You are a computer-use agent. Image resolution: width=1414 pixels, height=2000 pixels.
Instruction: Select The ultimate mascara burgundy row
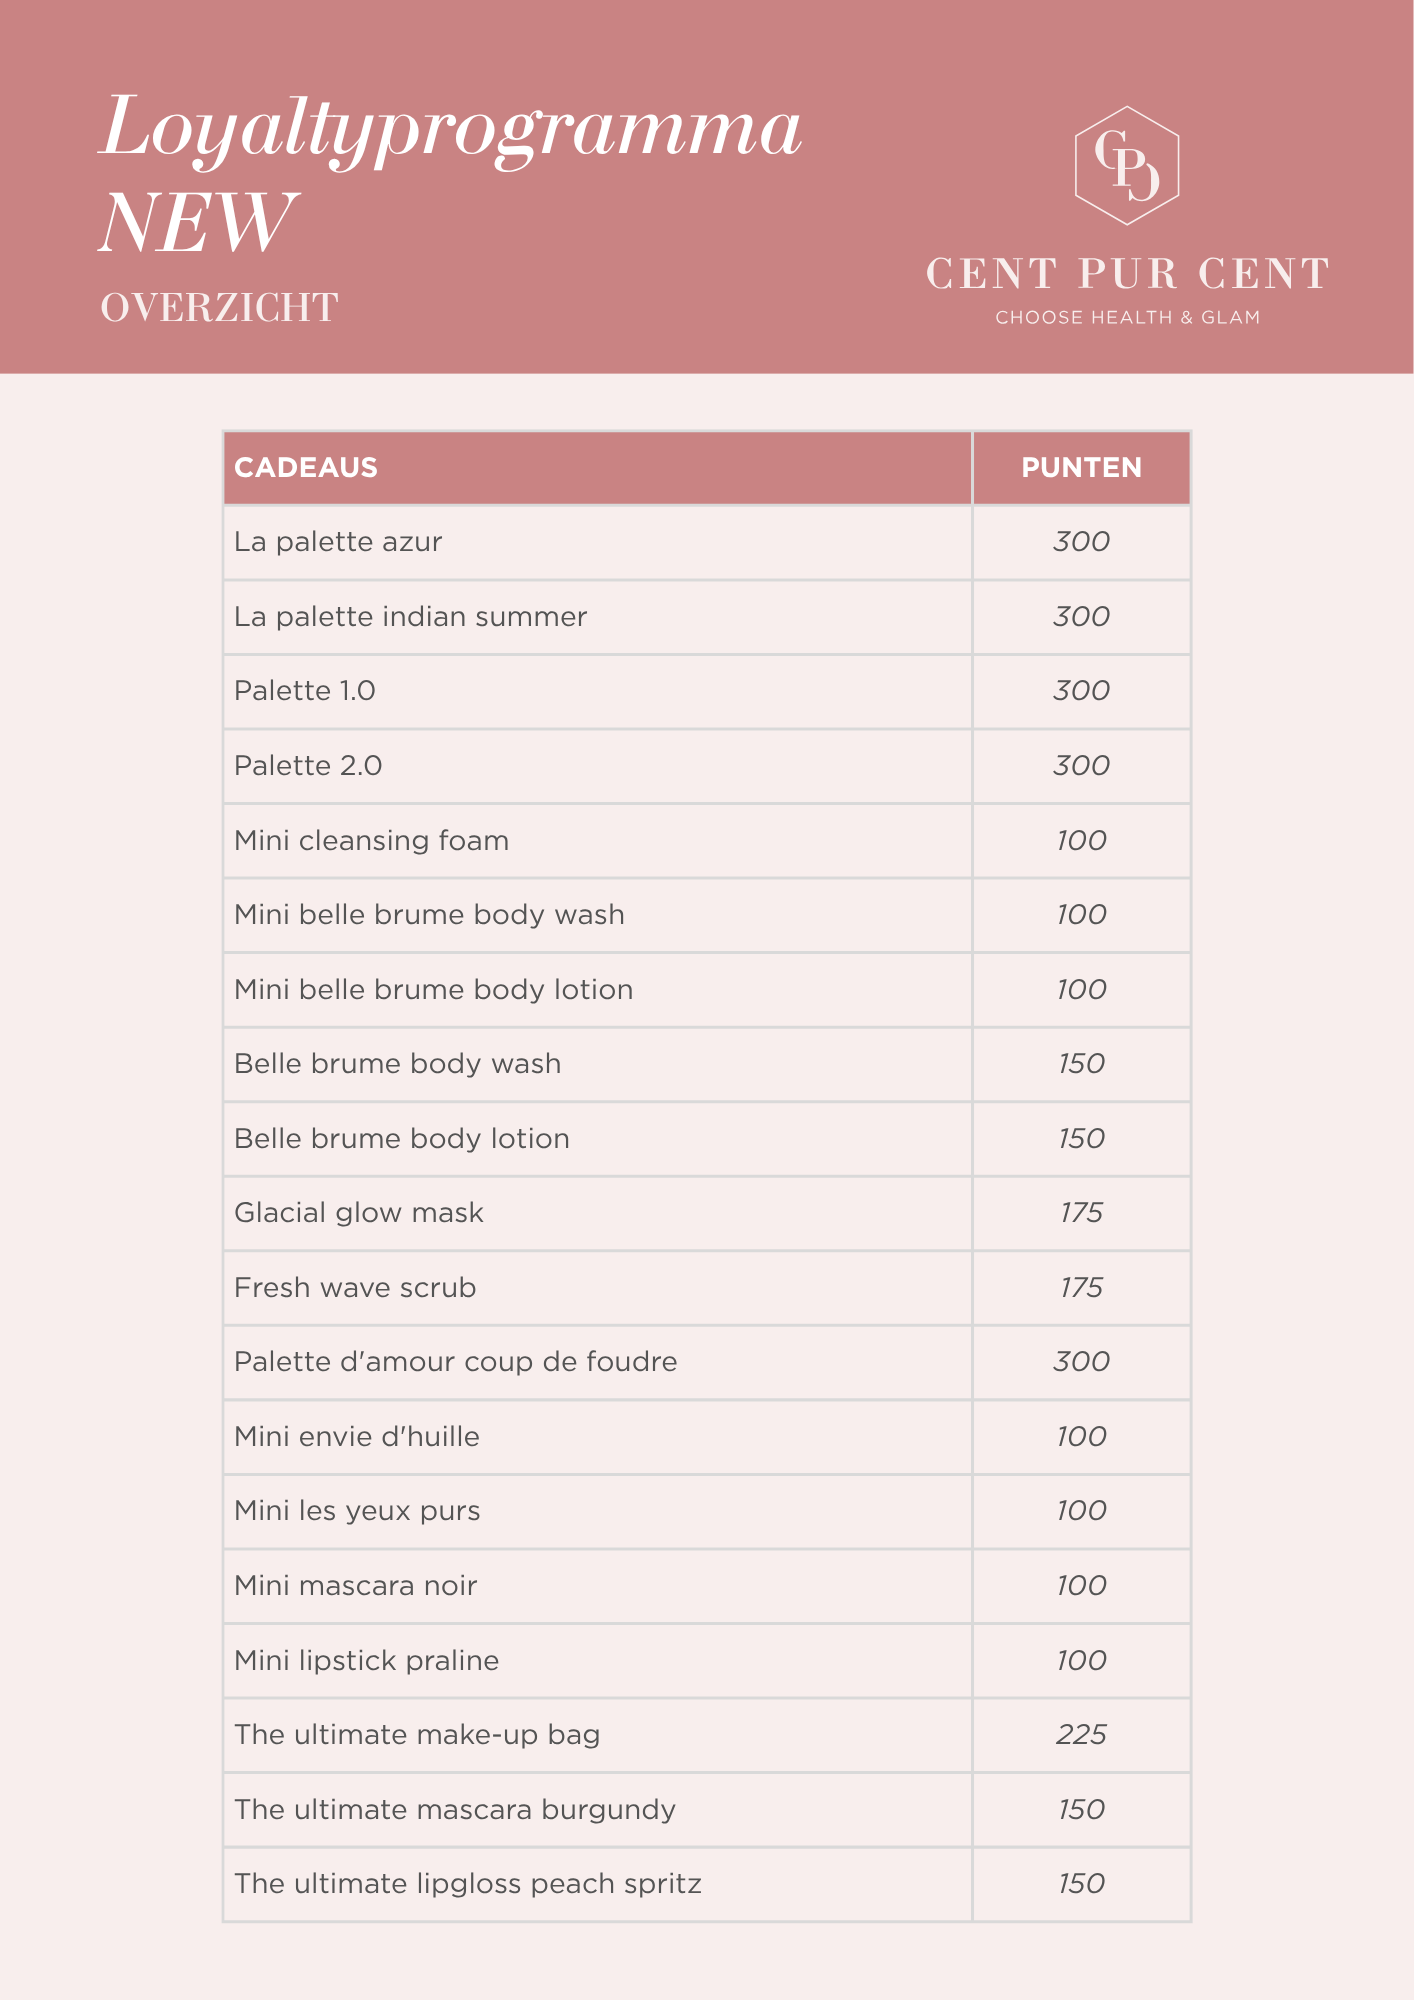coord(454,1810)
